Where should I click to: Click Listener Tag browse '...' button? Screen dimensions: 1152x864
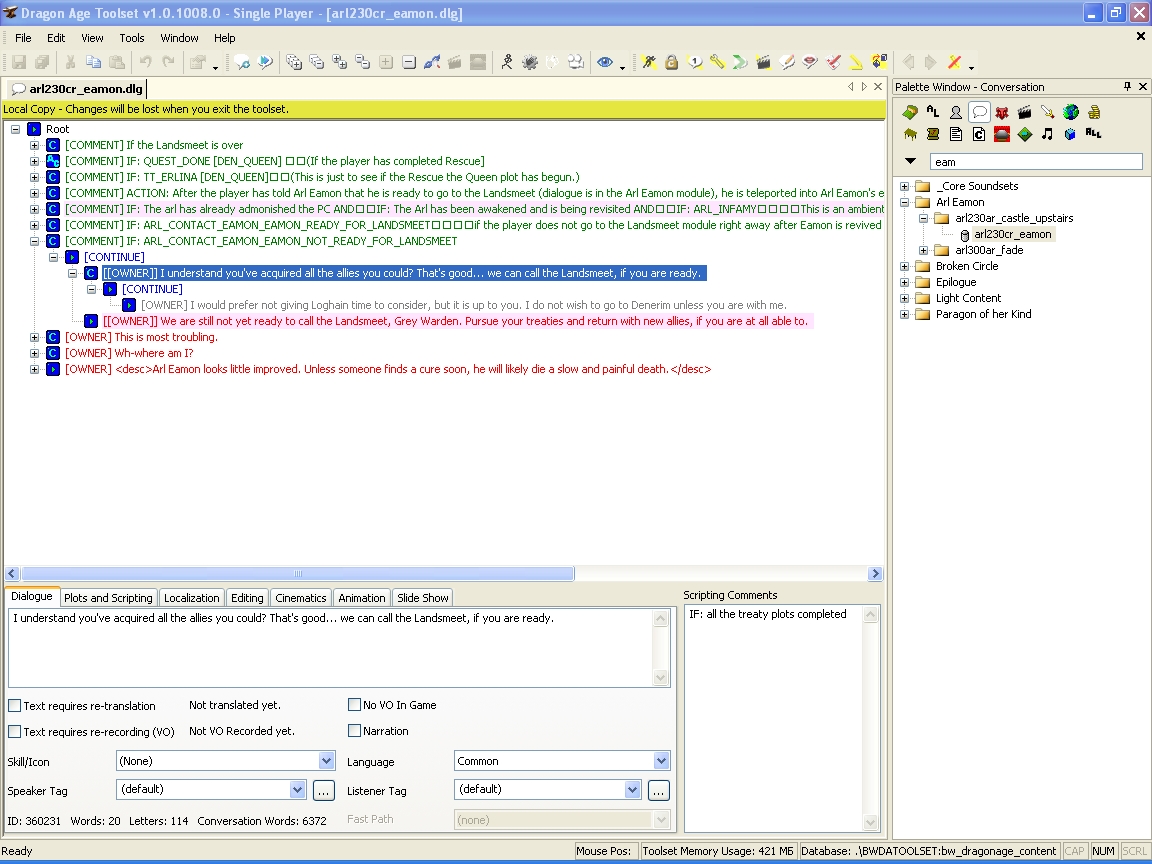[658, 790]
